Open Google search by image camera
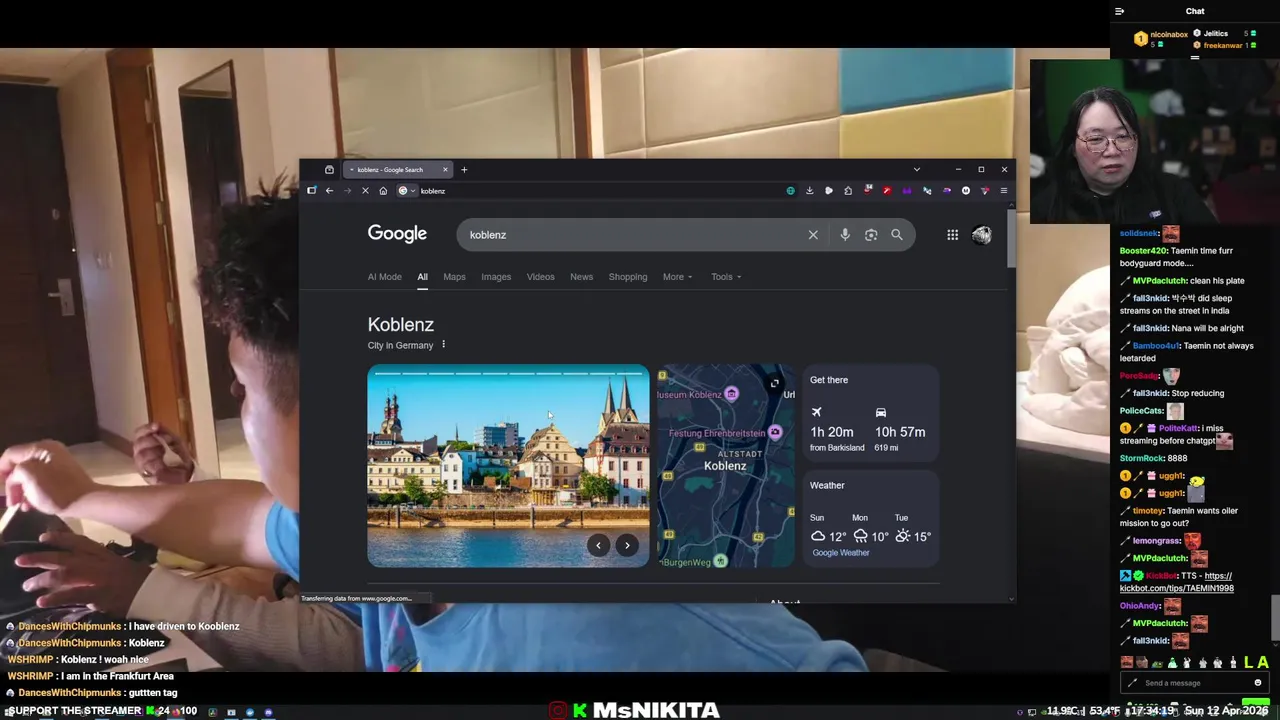The image size is (1280, 720). click(x=871, y=235)
